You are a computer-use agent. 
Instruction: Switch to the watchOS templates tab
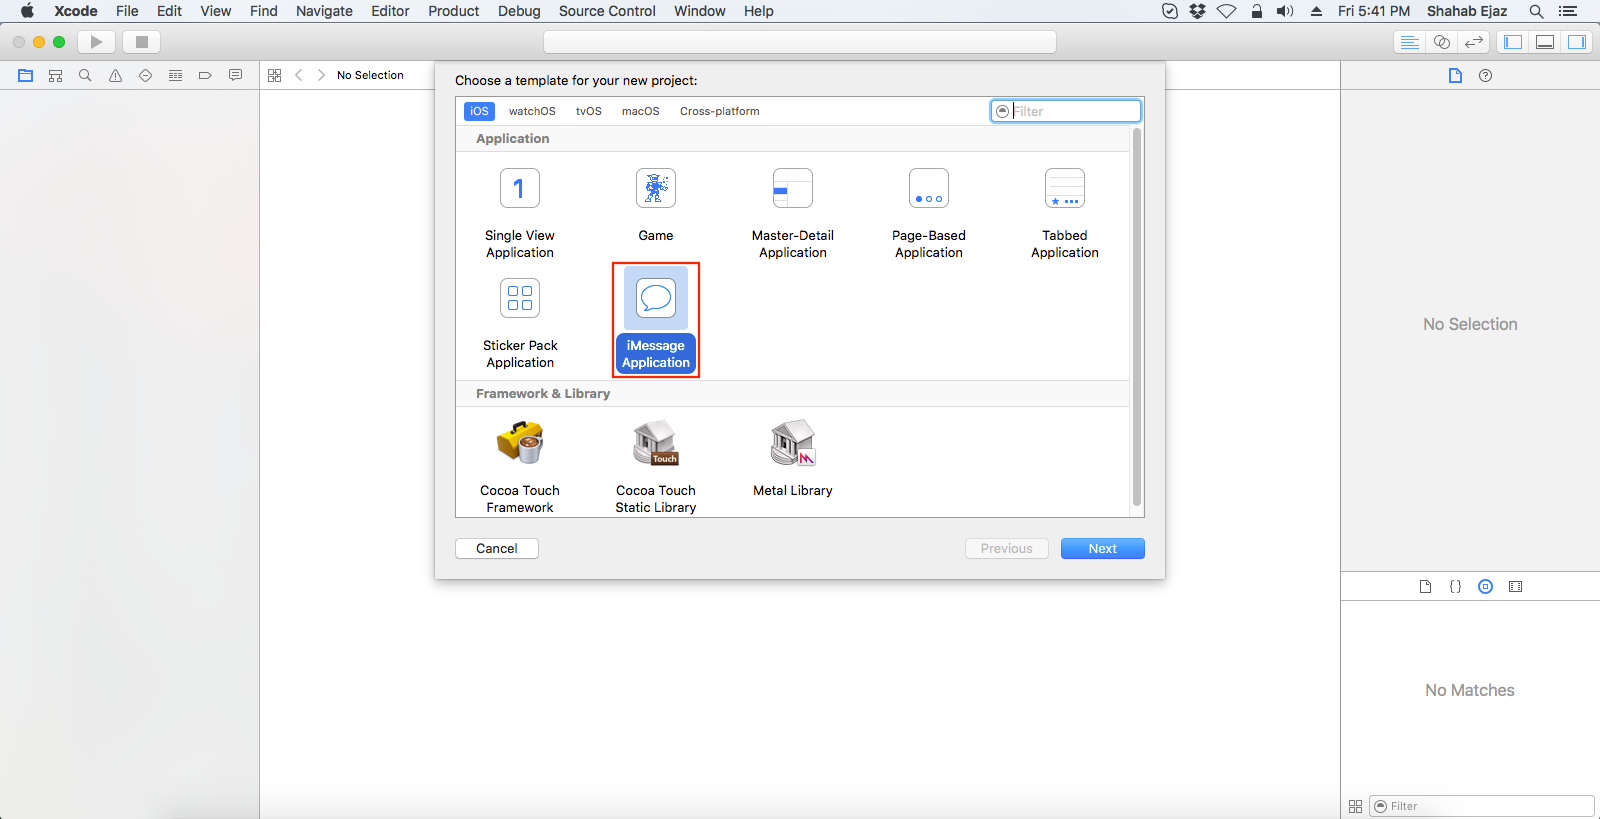coord(532,111)
